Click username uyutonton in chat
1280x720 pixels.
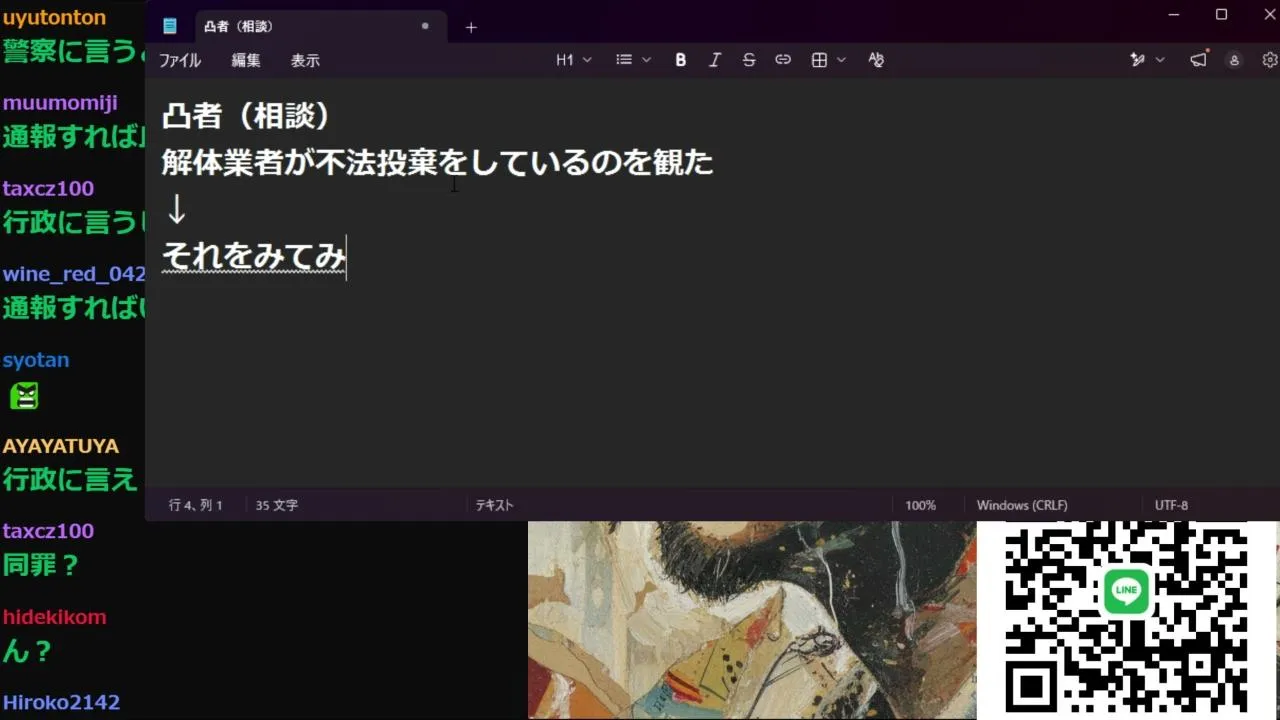tap(54, 17)
